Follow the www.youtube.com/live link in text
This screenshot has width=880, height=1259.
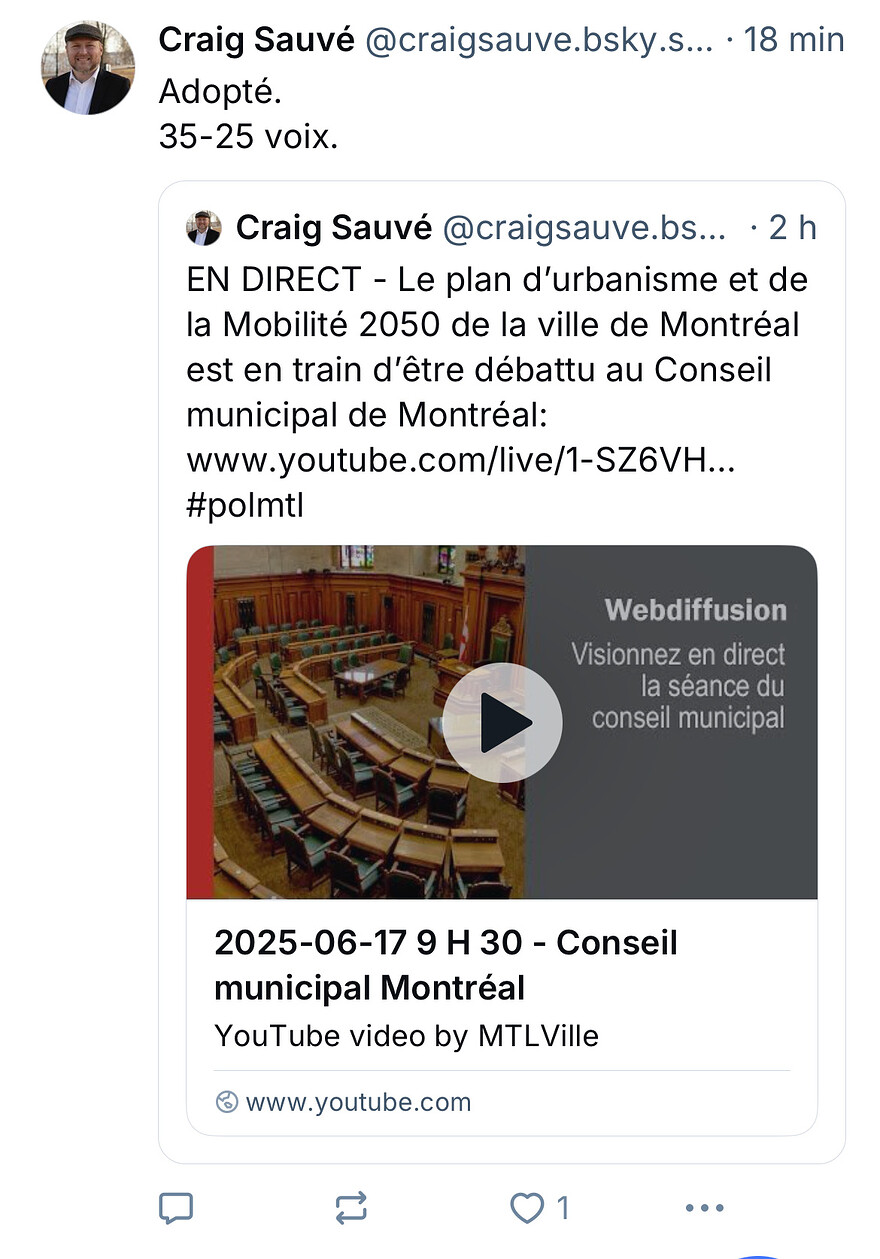tap(461, 460)
